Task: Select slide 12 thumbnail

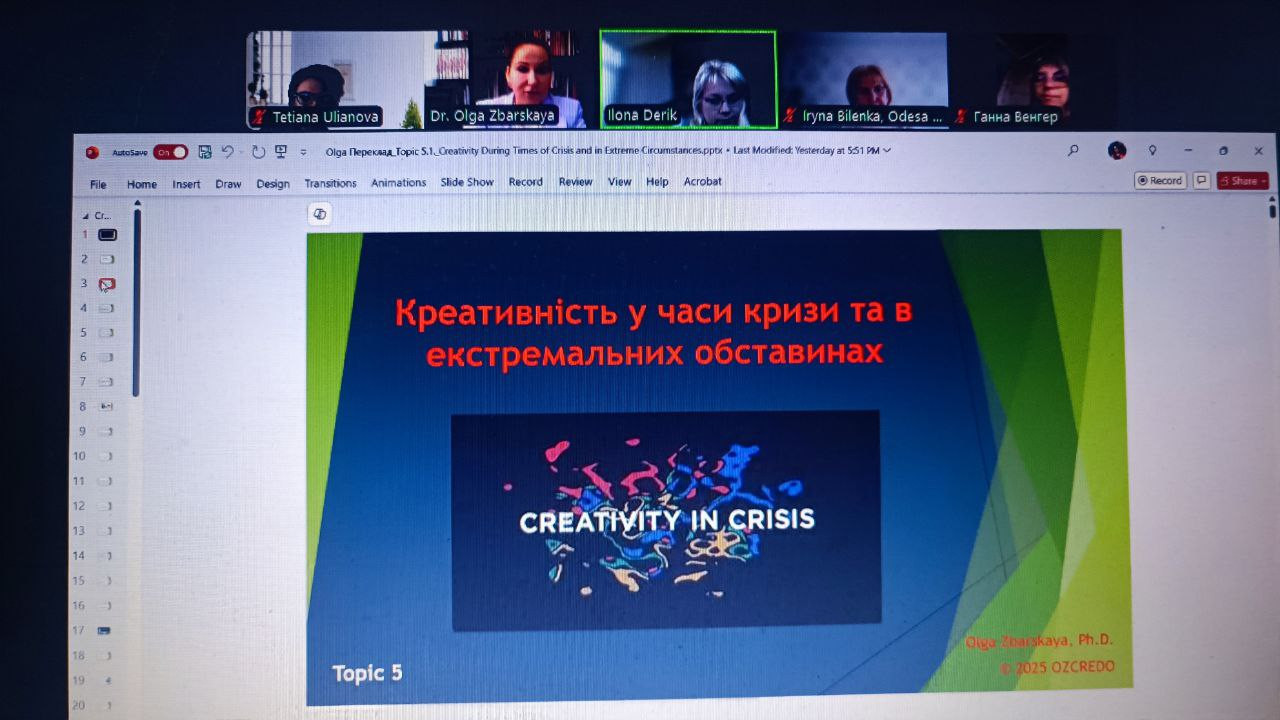Action: tap(106, 506)
